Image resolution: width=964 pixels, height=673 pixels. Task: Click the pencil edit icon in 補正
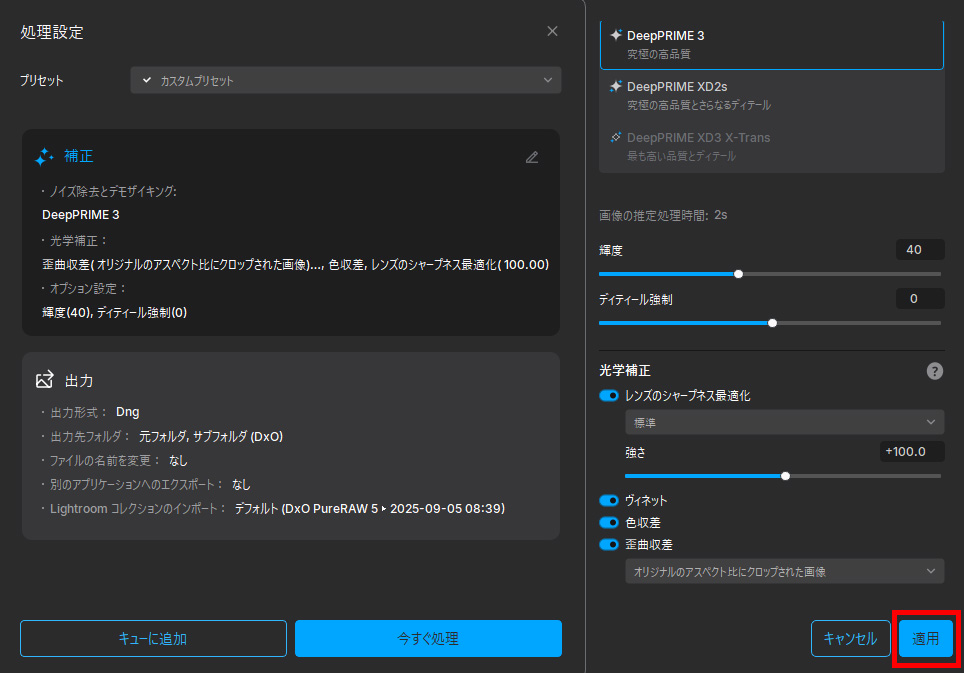coord(532,157)
